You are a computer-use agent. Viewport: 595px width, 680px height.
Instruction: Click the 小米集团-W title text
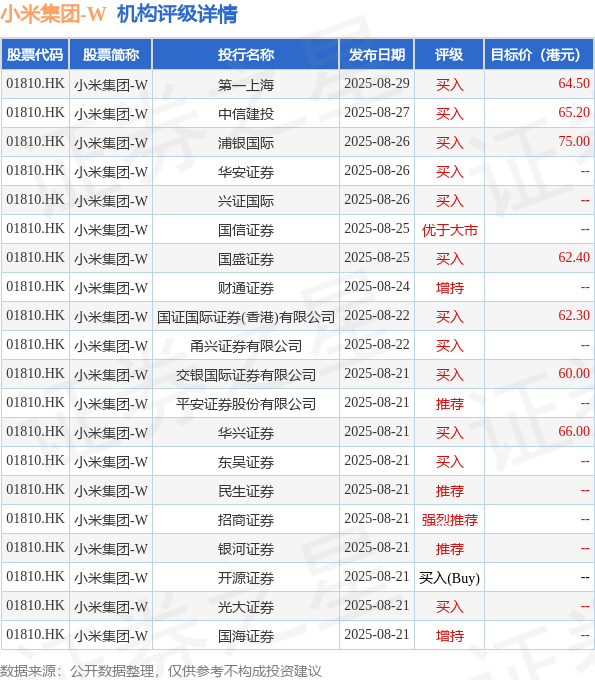53,14
